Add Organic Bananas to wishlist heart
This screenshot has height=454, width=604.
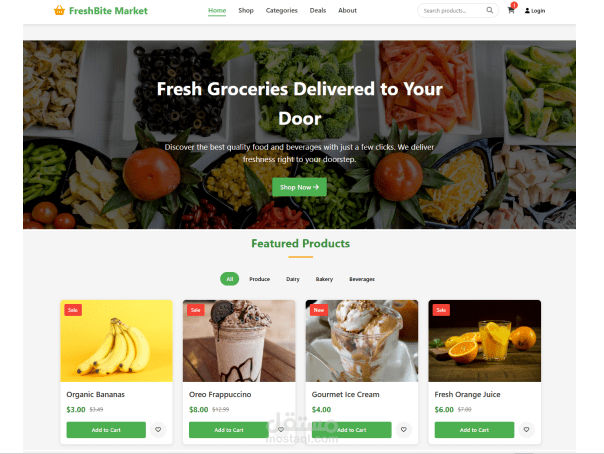tap(158, 429)
